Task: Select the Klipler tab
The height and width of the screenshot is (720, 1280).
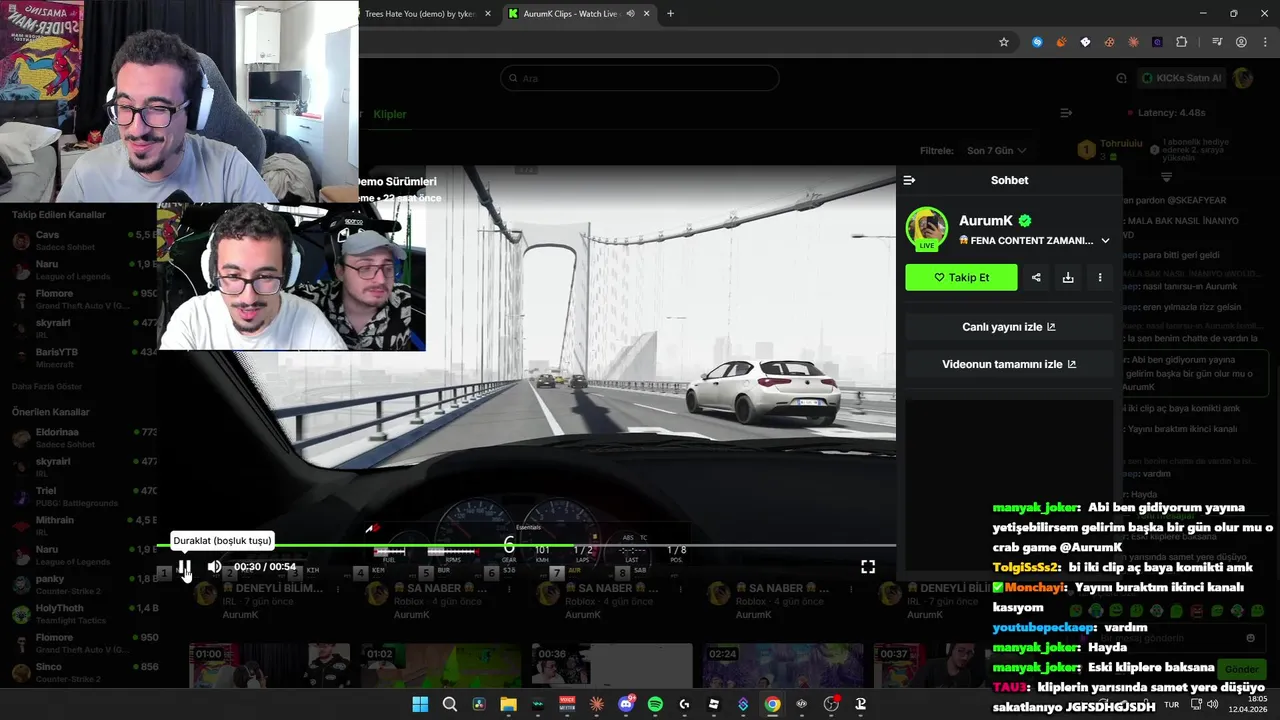Action: pos(390,114)
